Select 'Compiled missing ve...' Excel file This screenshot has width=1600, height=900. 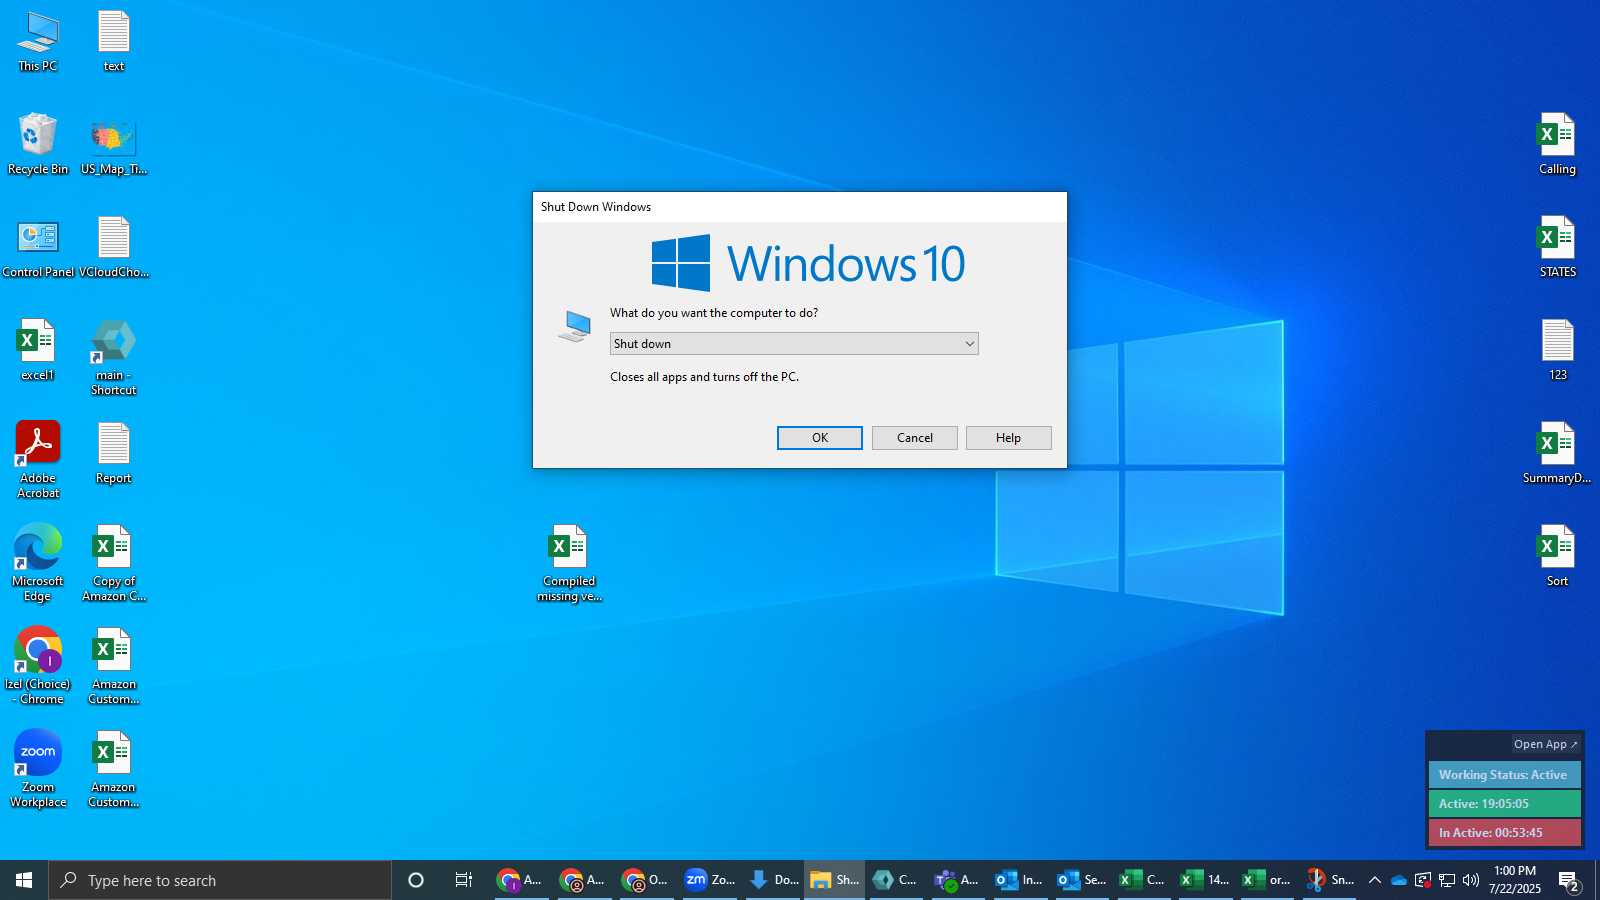[570, 563]
